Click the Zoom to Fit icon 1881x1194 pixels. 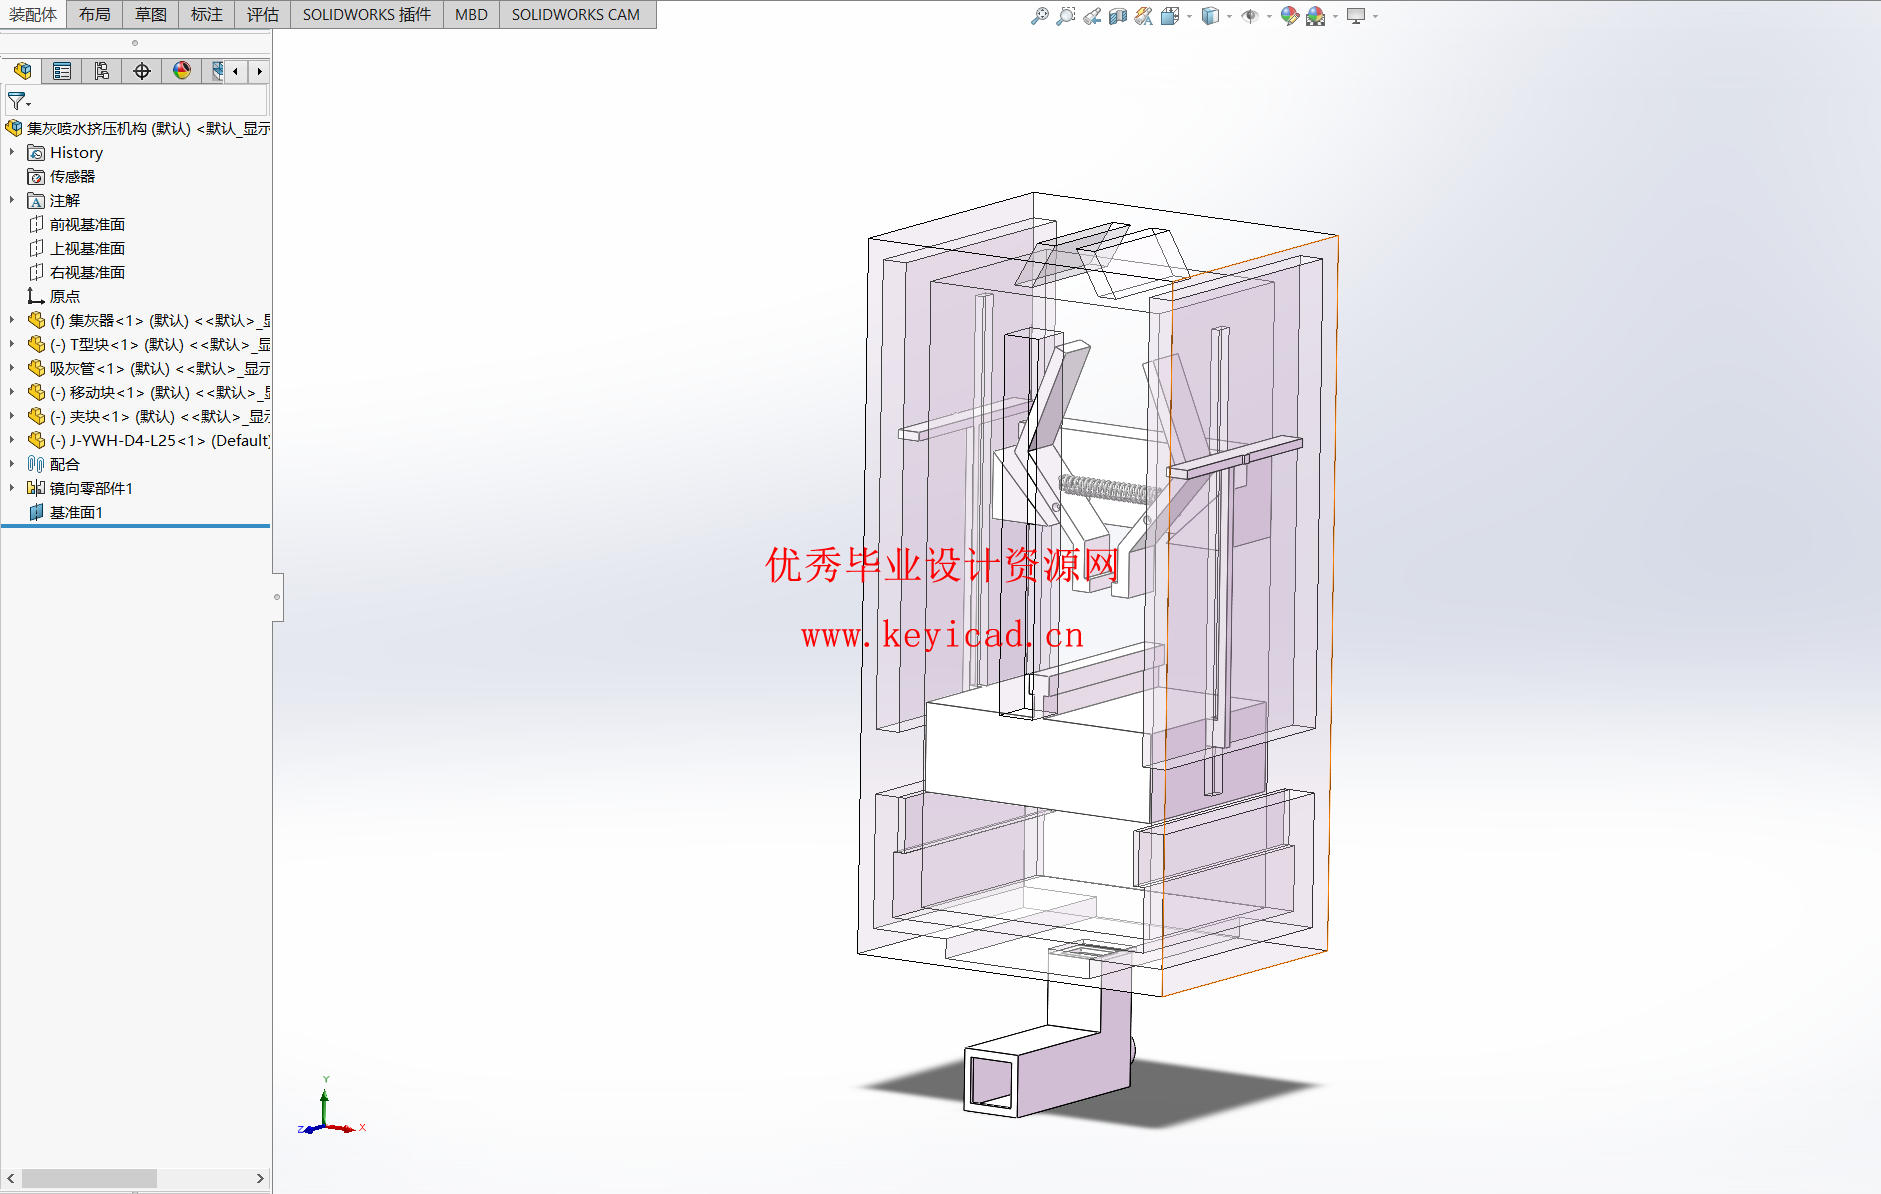click(1040, 16)
